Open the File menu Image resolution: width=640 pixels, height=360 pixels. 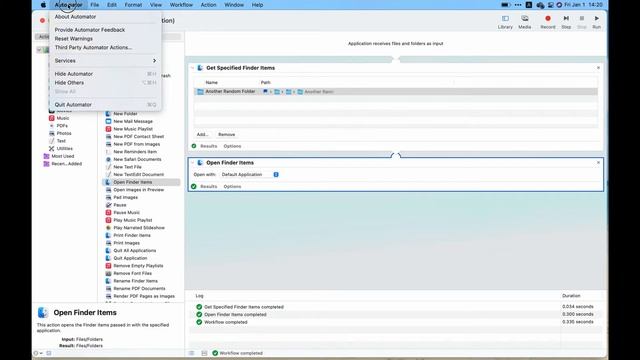pos(95,5)
